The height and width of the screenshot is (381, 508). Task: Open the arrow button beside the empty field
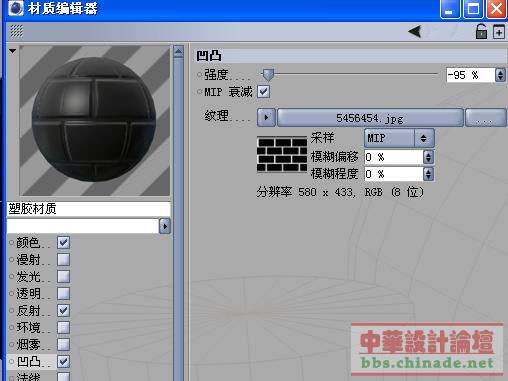click(165, 226)
